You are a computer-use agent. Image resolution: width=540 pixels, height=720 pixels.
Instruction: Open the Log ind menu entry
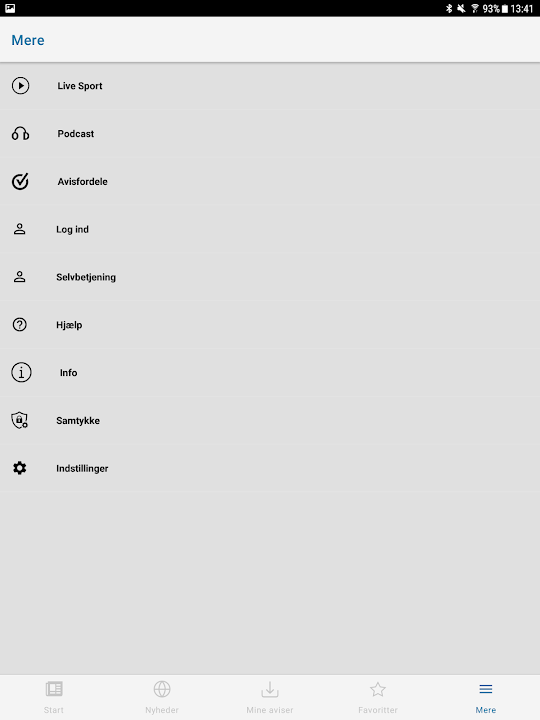(x=270, y=229)
